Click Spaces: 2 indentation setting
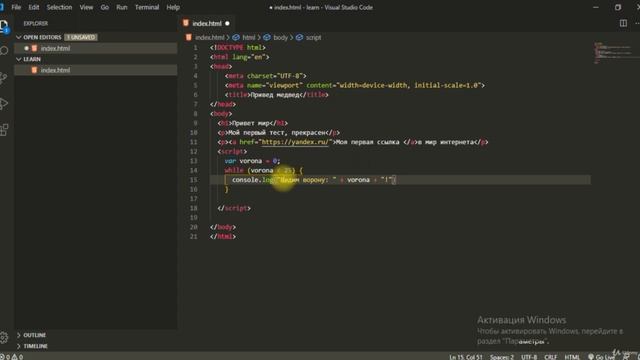Image resolution: width=640 pixels, height=360 pixels. coord(502,357)
